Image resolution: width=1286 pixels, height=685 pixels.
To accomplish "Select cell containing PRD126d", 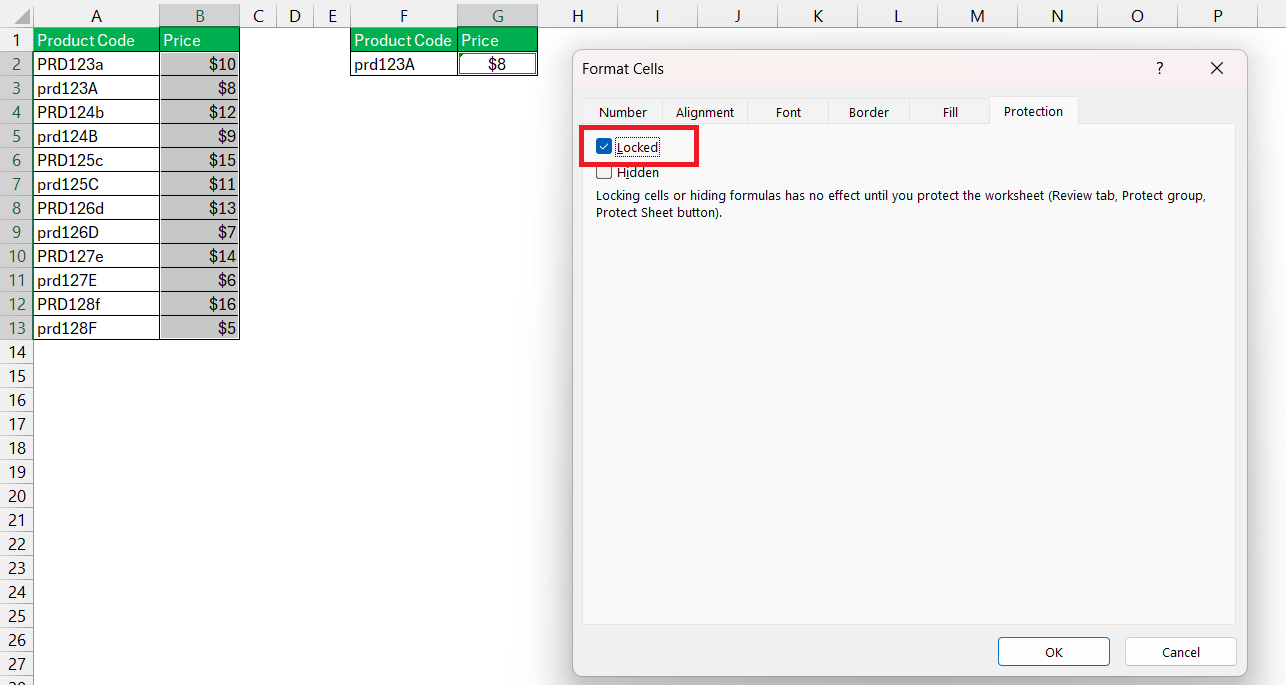I will [96, 208].
